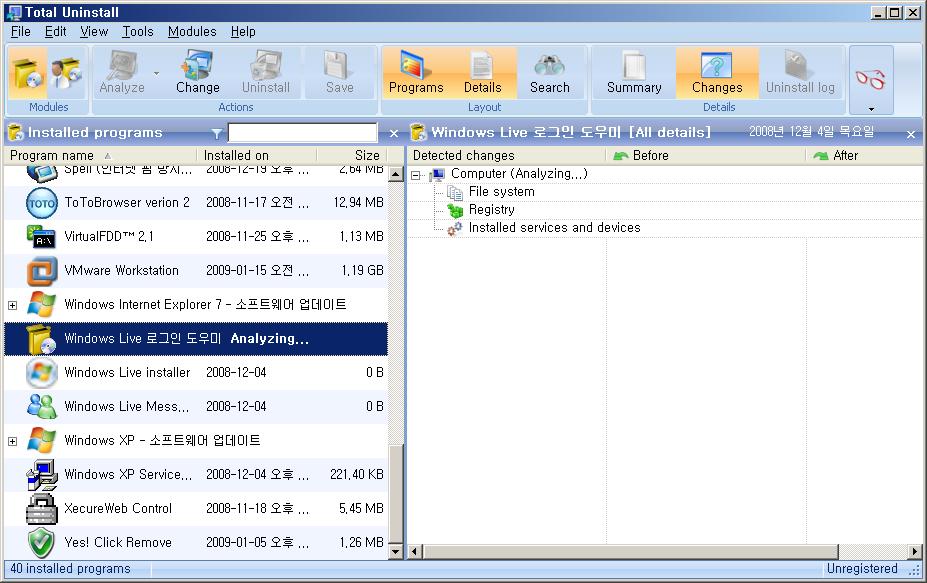Open the Uninstall log view
Image resolution: width=927 pixels, height=583 pixels.
pos(800,73)
